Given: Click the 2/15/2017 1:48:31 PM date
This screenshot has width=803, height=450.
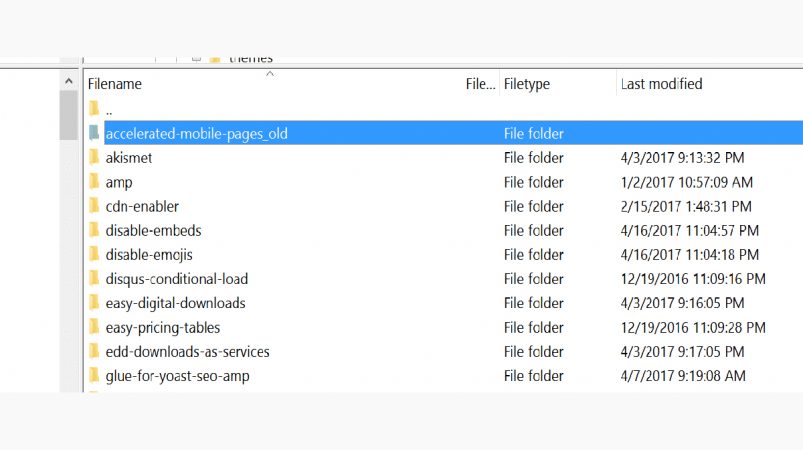Looking at the screenshot, I should click(686, 206).
